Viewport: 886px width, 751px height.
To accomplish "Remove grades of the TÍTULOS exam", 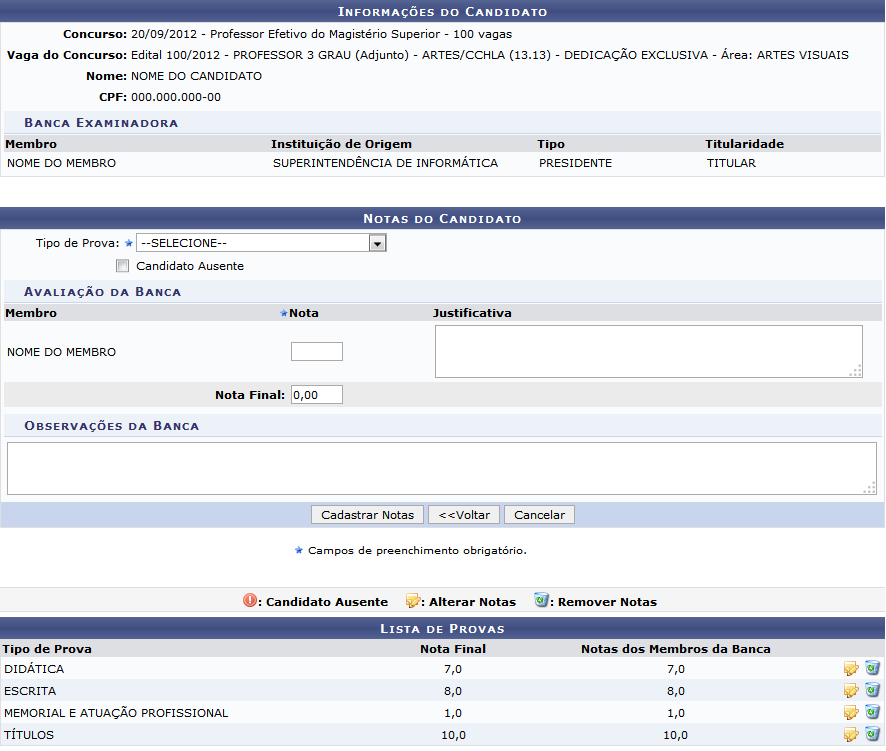I will [872, 735].
